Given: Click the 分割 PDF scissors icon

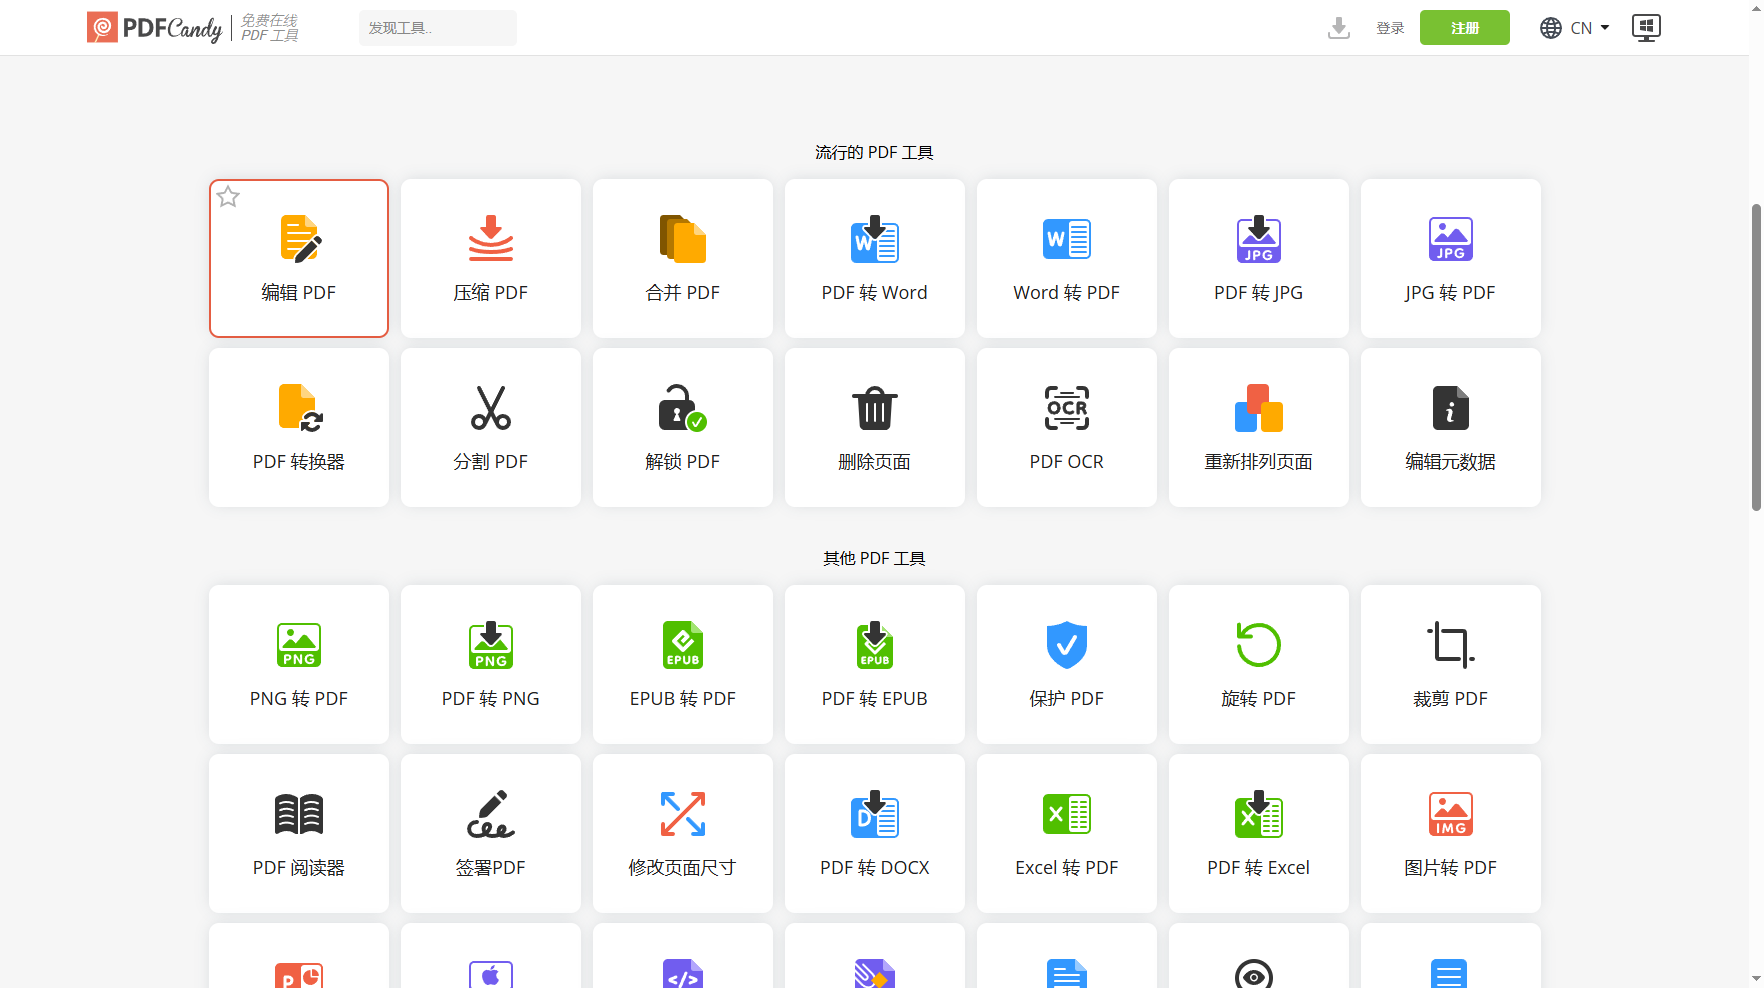Looking at the screenshot, I should point(490,409).
